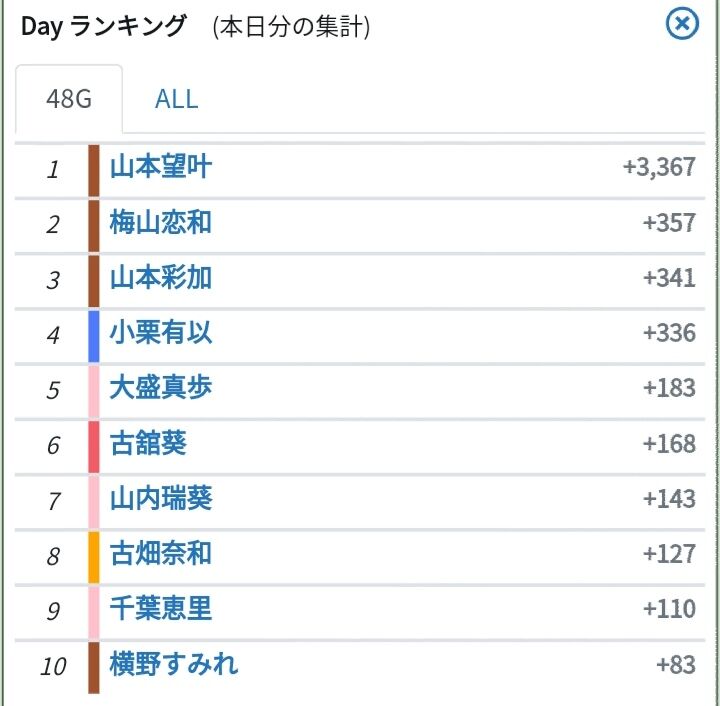Click the Day ランキング title

point(104,27)
